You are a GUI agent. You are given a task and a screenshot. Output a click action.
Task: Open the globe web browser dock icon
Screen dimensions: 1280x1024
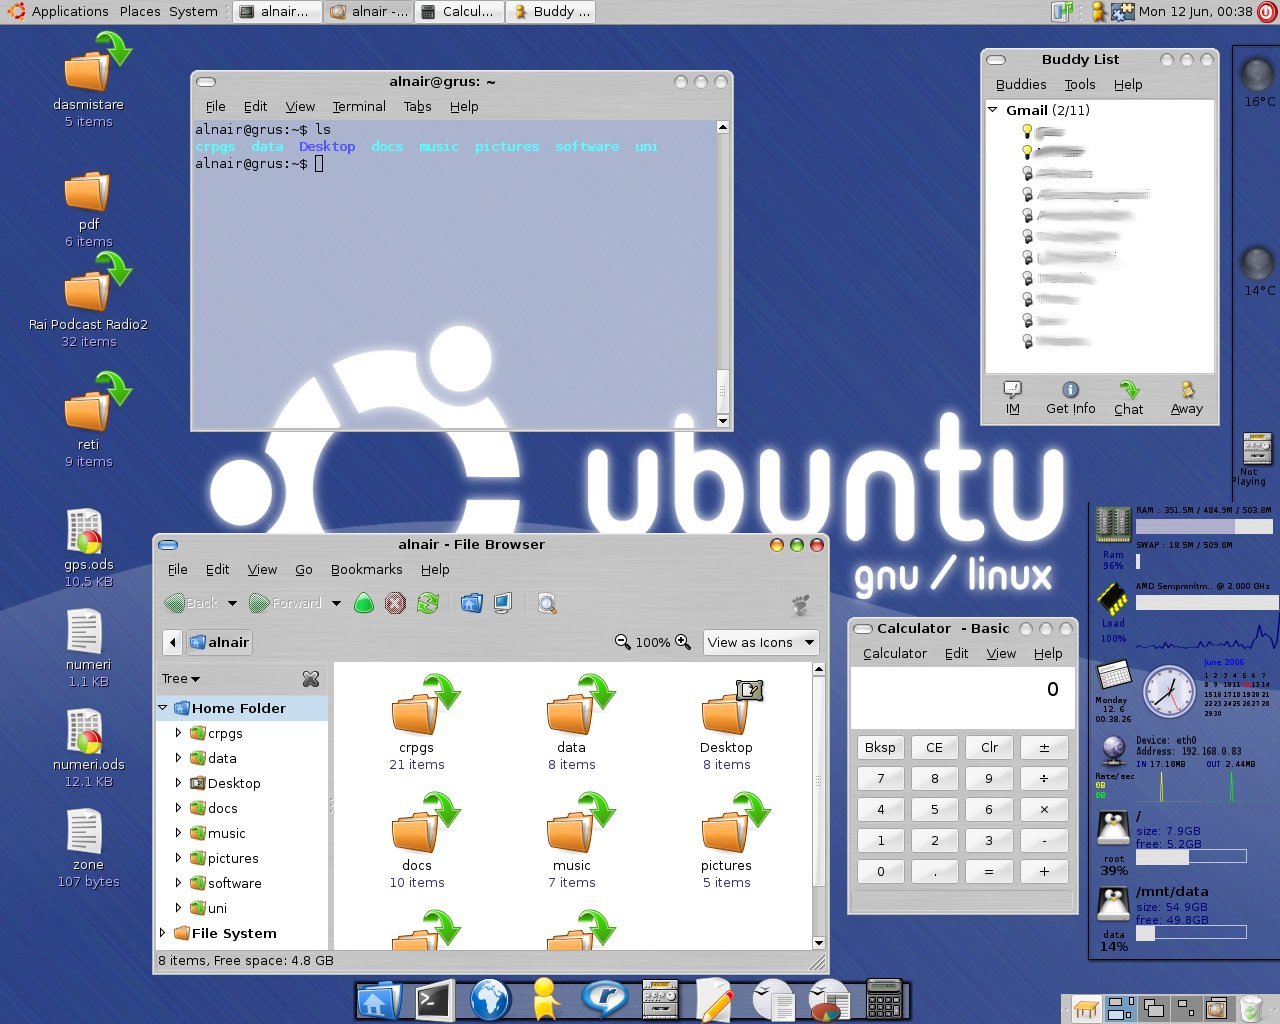coord(490,1000)
